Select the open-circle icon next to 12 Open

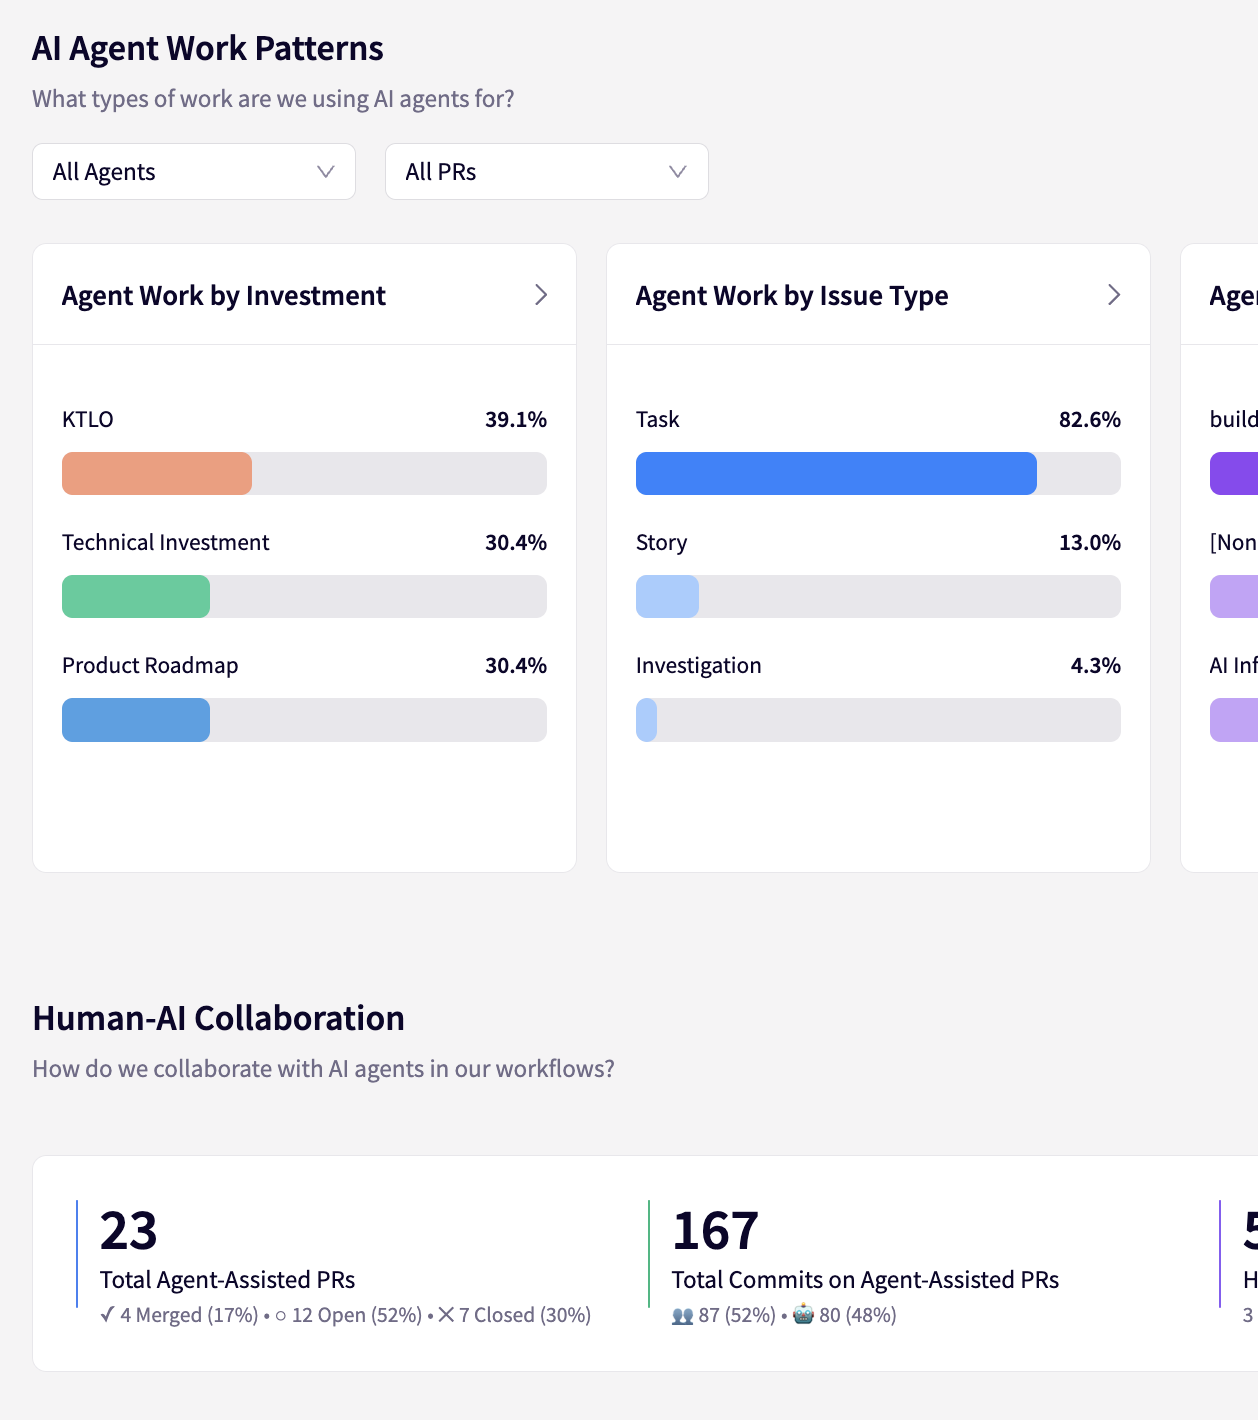pos(280,1315)
